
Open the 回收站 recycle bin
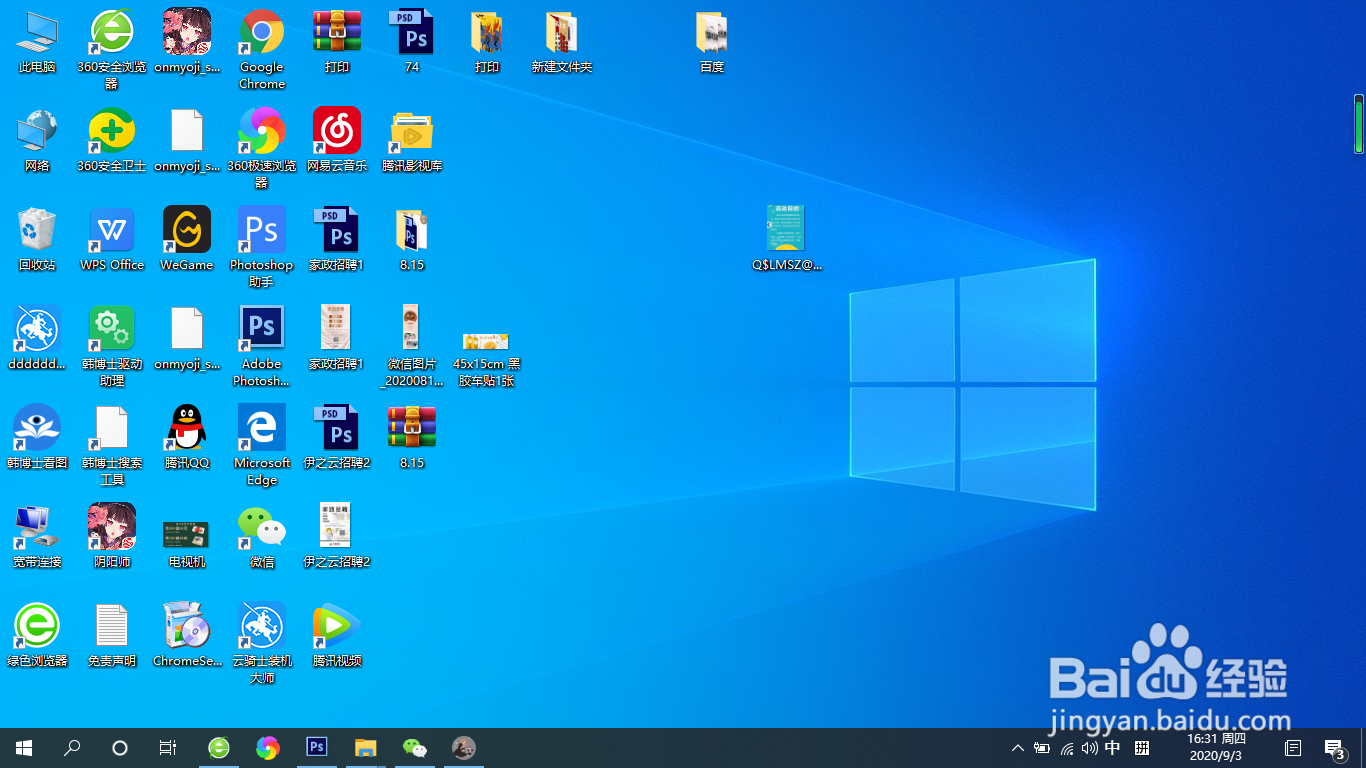(37, 240)
